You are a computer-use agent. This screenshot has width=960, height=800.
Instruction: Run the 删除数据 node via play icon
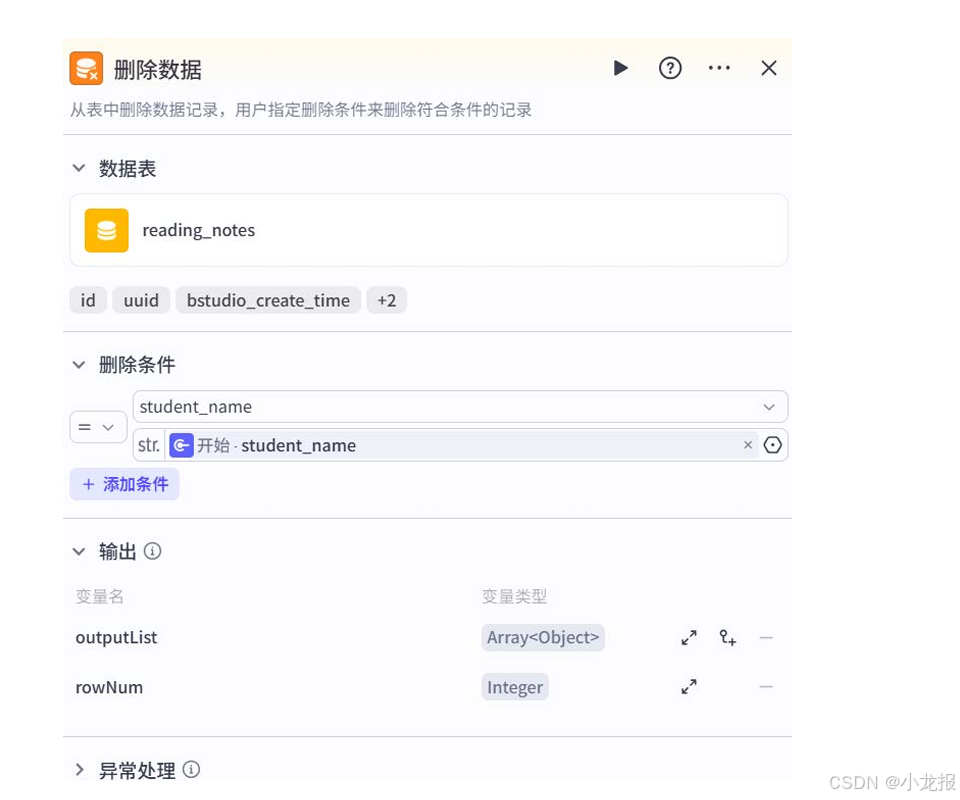(620, 68)
